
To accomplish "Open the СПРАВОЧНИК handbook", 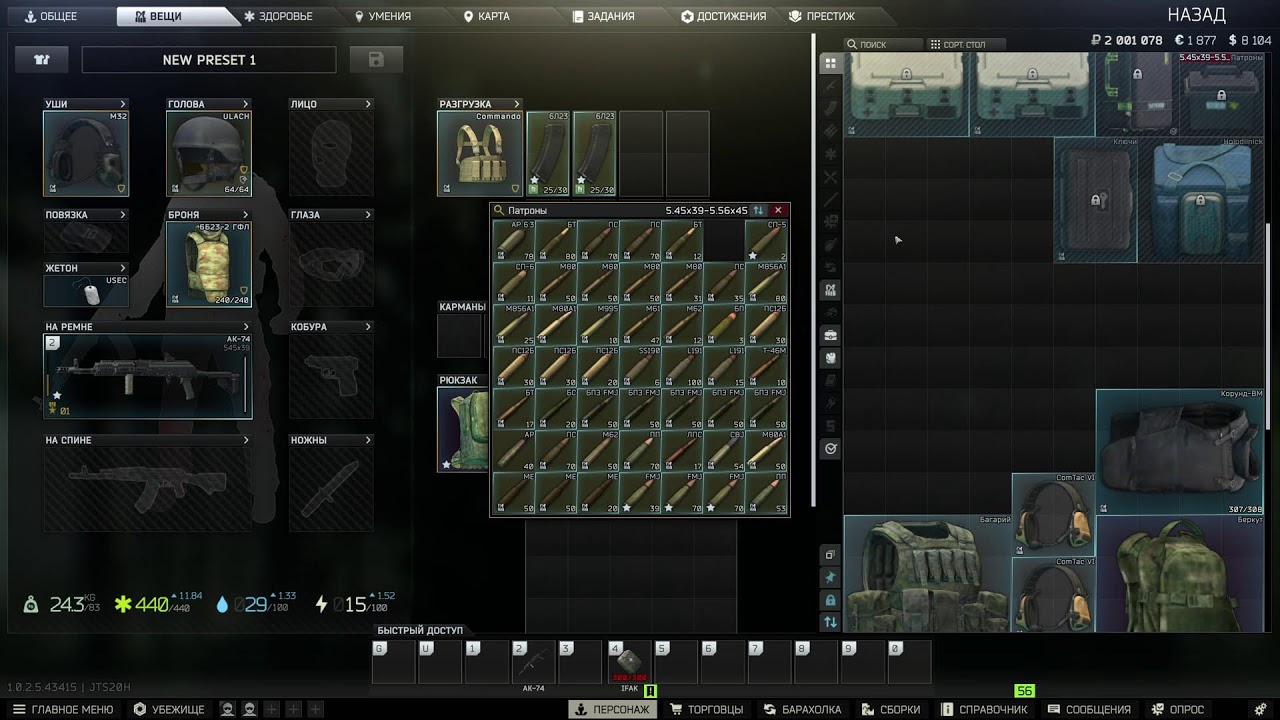I will (984, 709).
